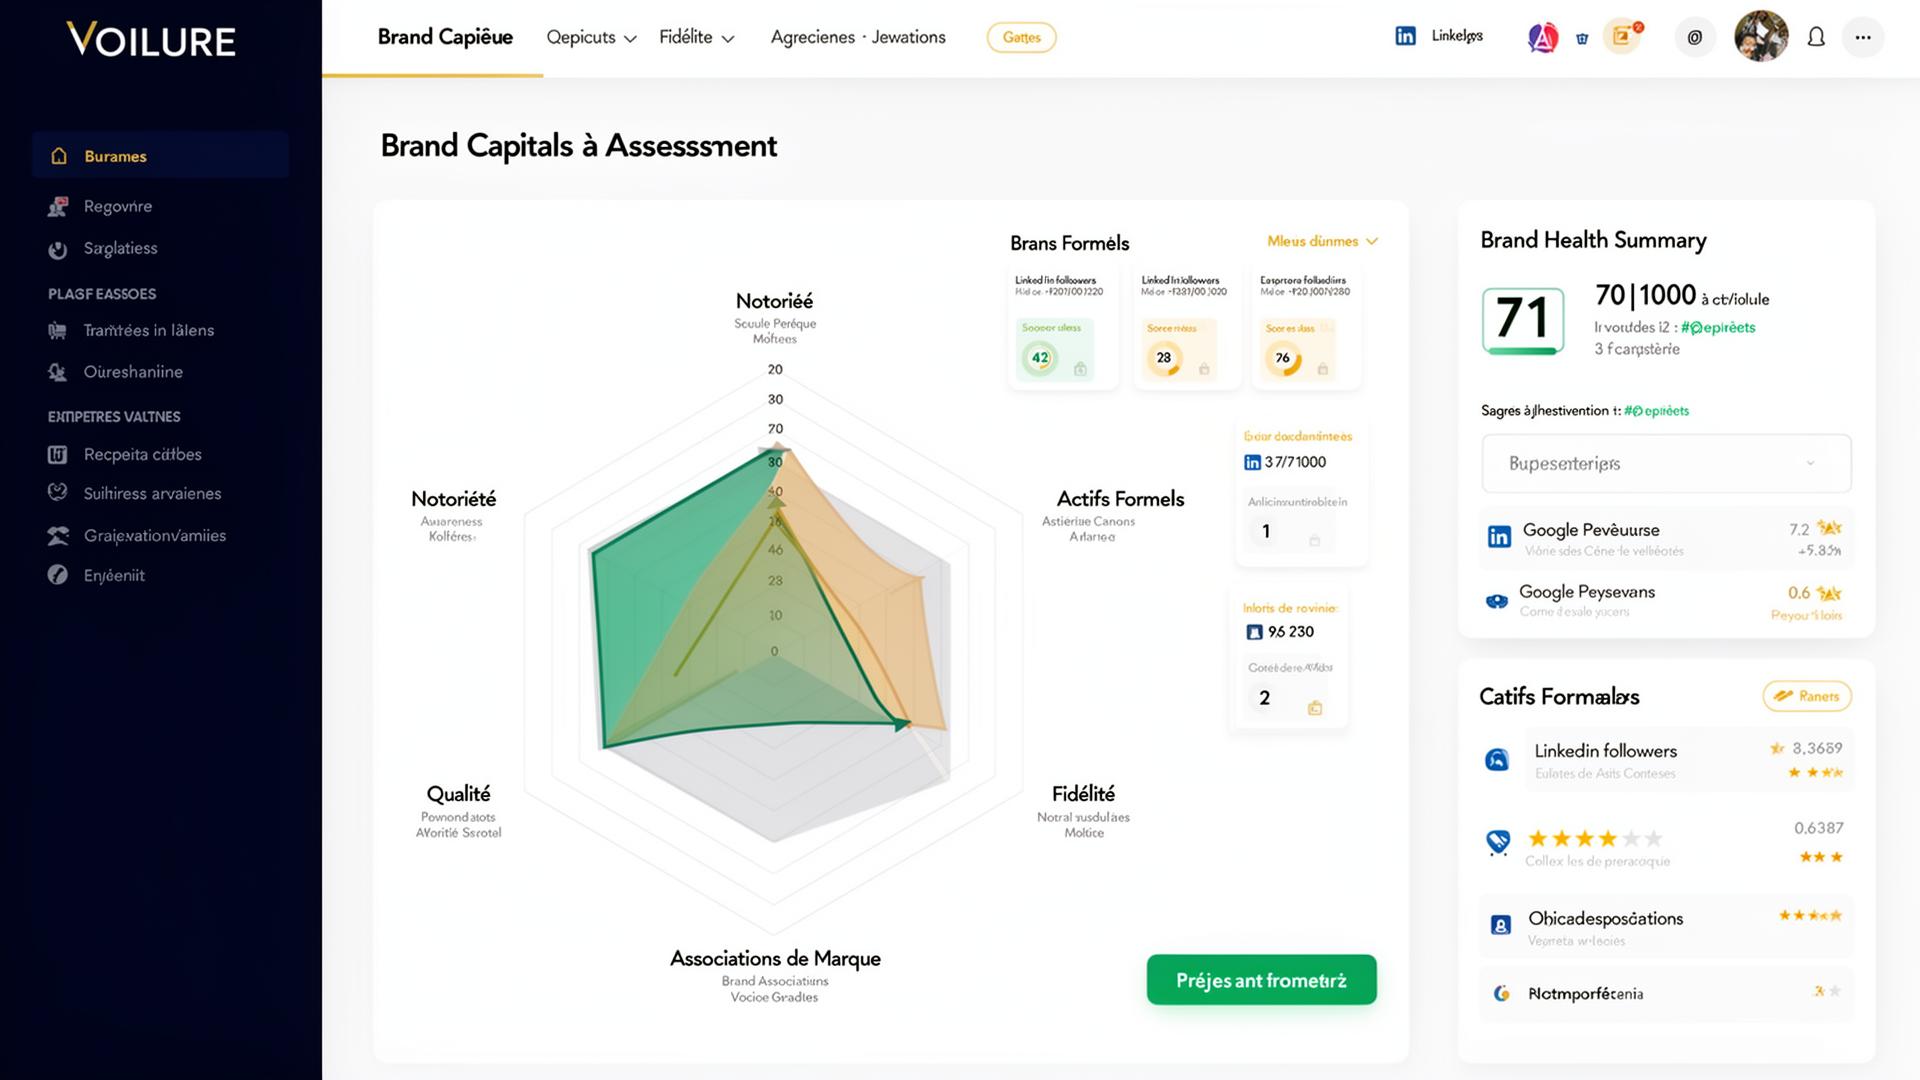The height and width of the screenshot is (1080, 1920).
Task: Switch to the Brand Capiêue tab
Action: (x=445, y=37)
